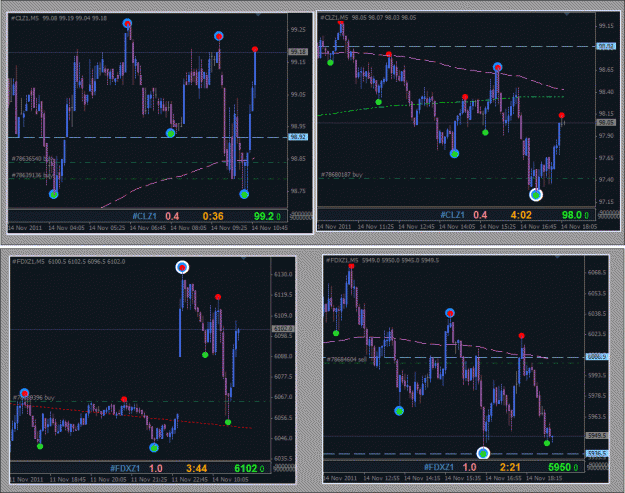625x493 pixels.
Task: Click the chart title '#CLZ1,M5 99.08 99.19 99.04 99.18'
Action: tap(59, 18)
